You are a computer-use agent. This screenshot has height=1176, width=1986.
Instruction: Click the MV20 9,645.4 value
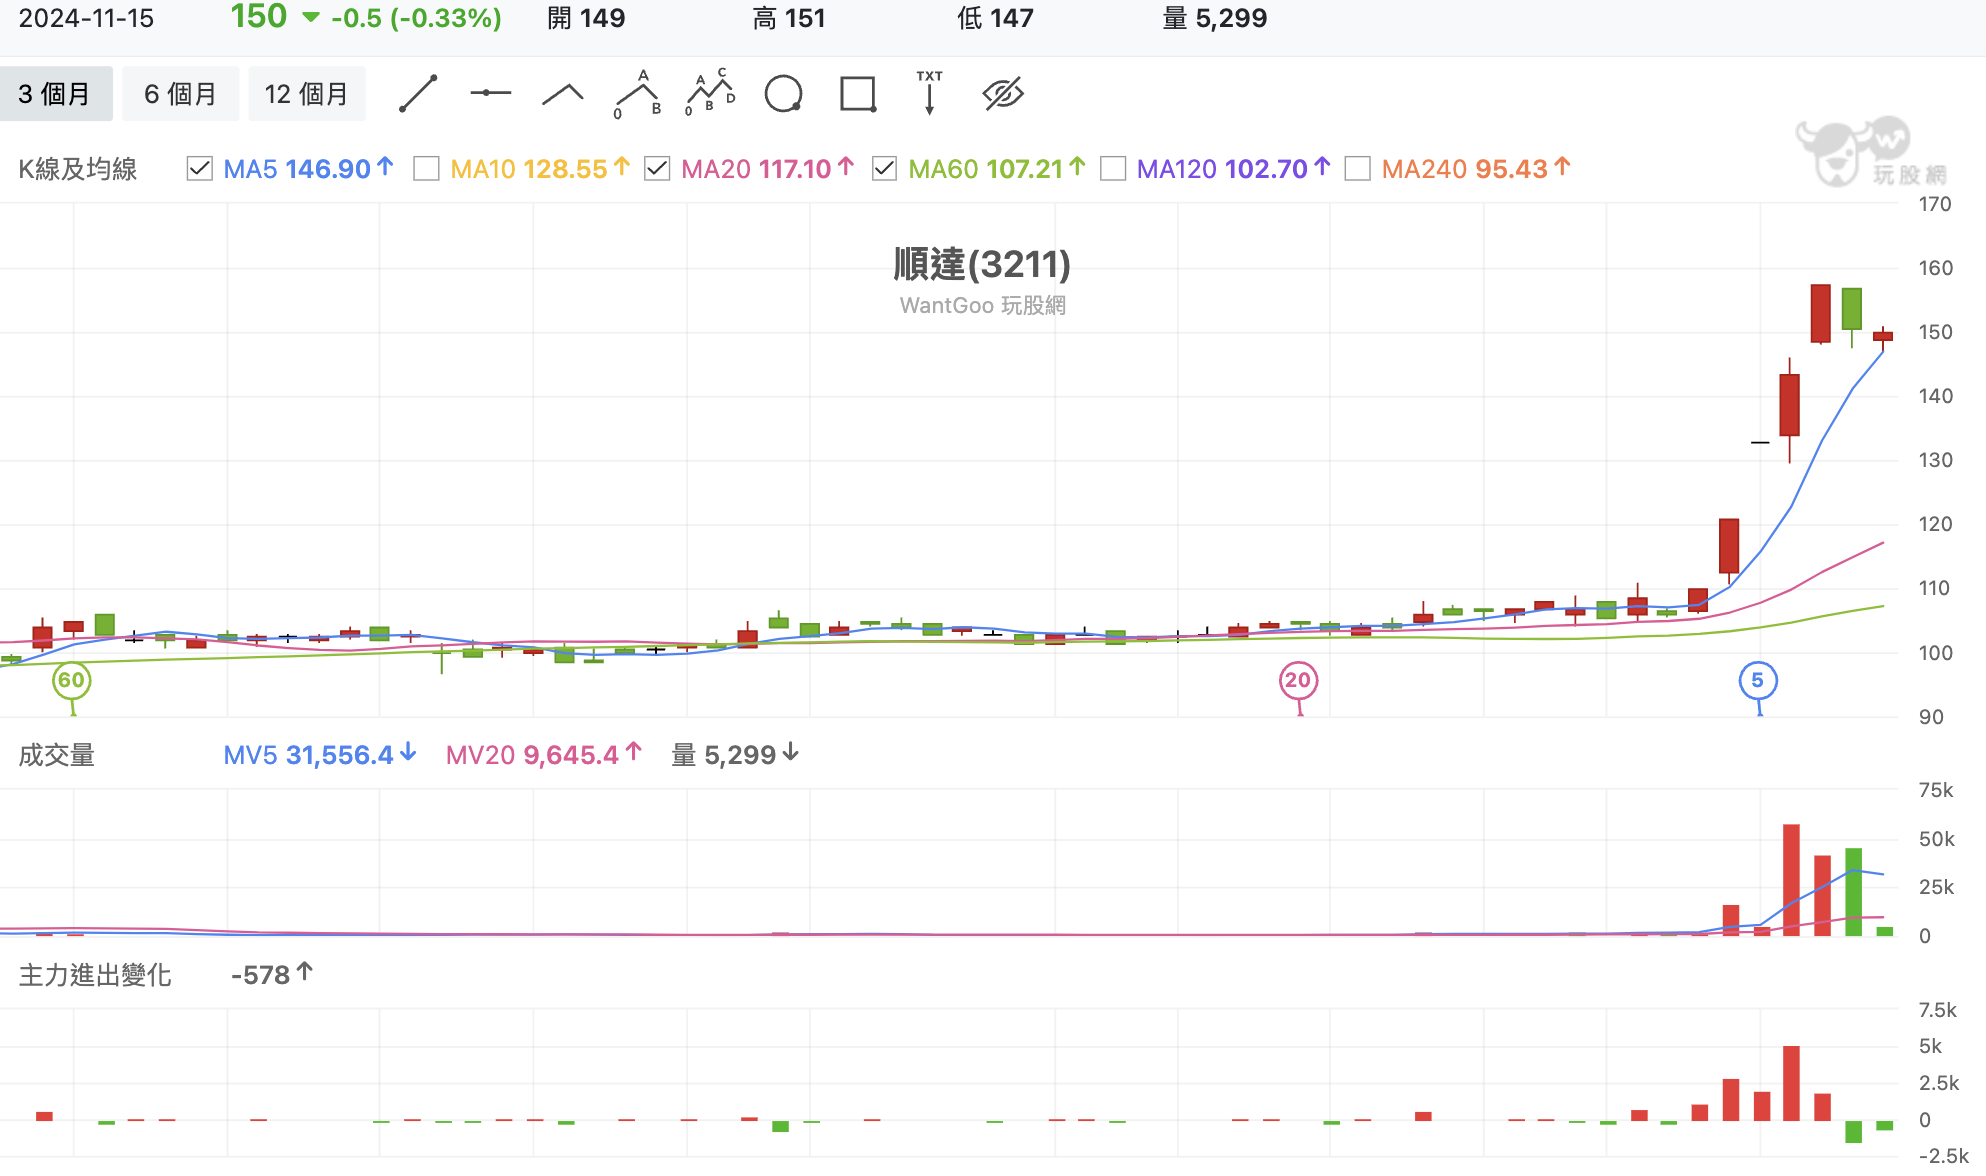point(544,755)
